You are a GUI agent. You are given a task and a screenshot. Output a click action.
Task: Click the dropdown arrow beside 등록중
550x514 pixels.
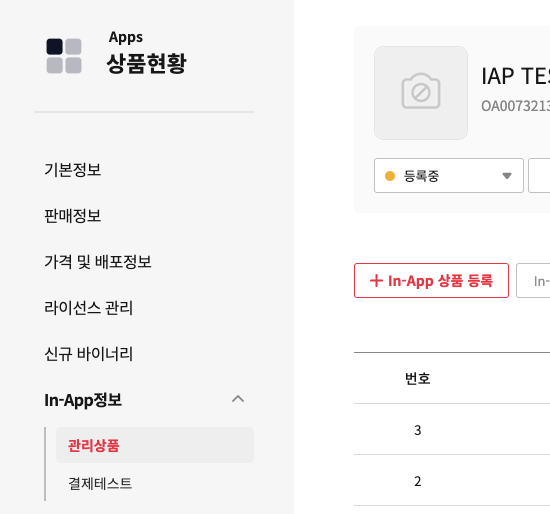[507, 176]
